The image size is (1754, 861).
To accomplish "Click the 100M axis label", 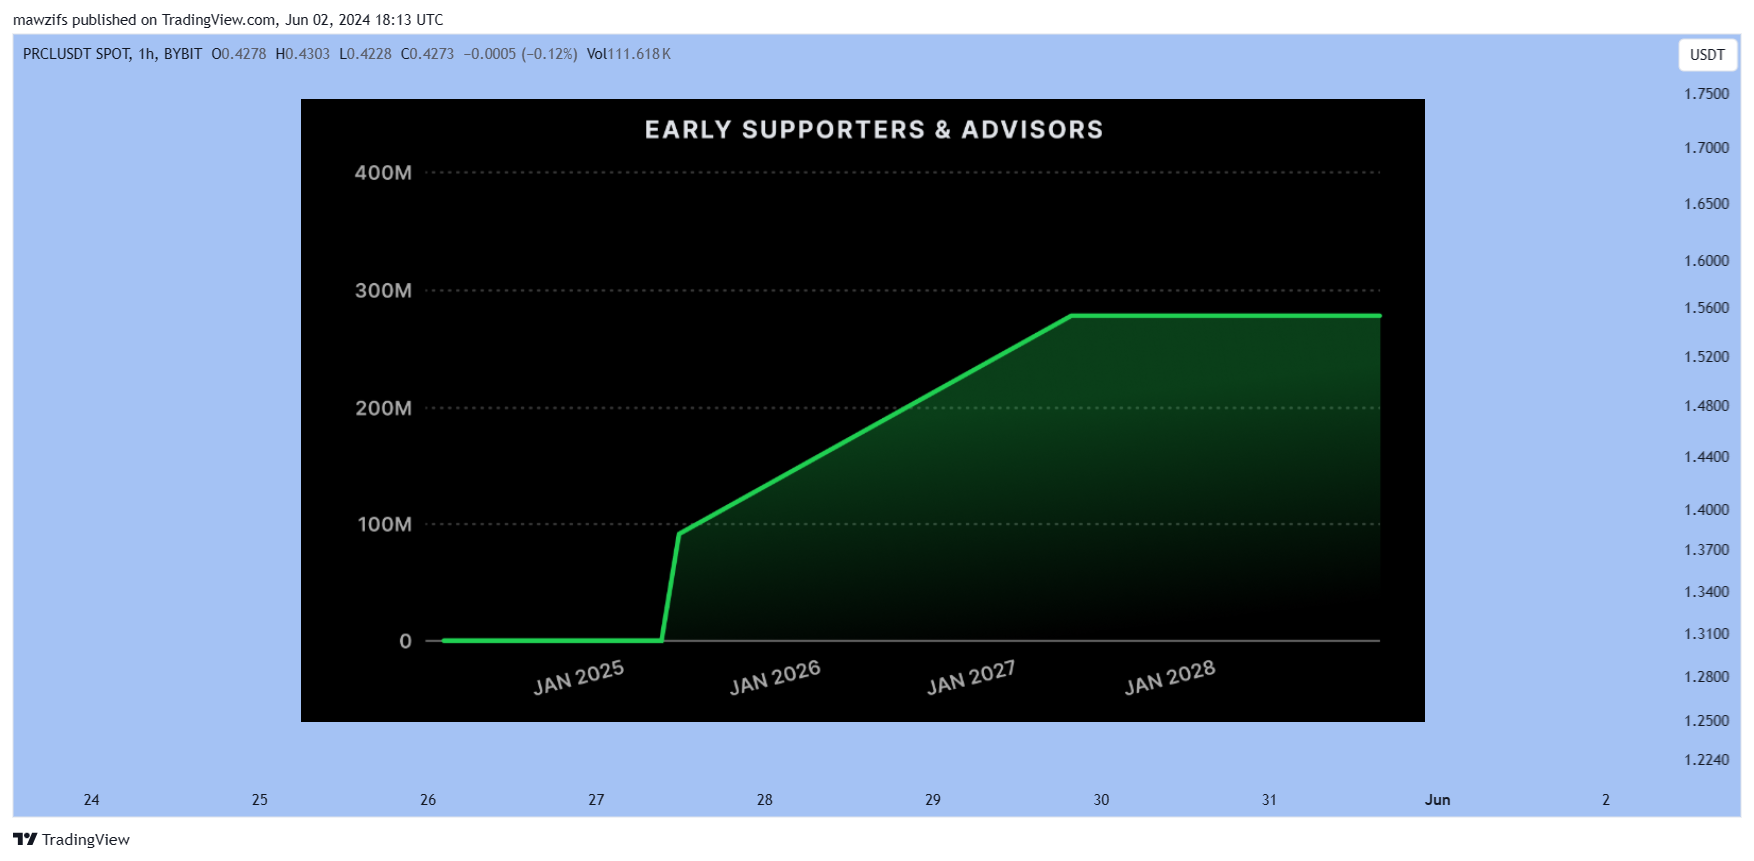I will click(x=384, y=524).
